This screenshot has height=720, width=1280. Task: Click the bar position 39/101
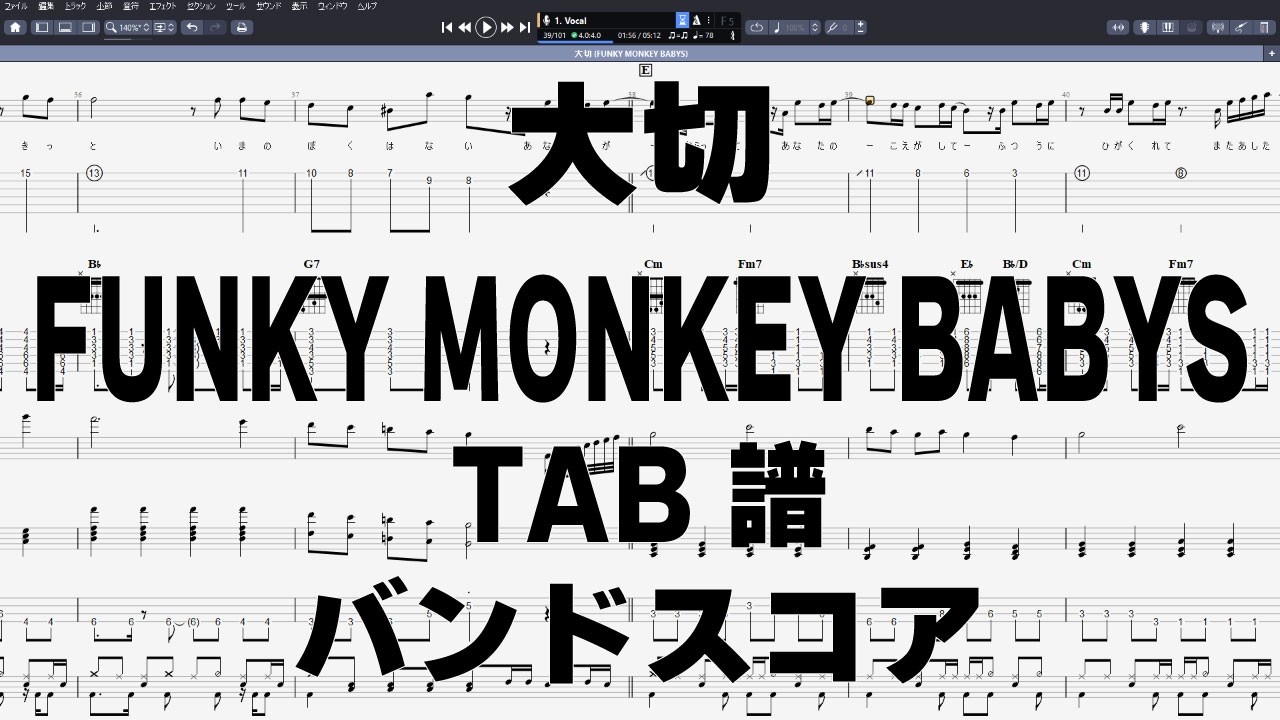pos(553,35)
